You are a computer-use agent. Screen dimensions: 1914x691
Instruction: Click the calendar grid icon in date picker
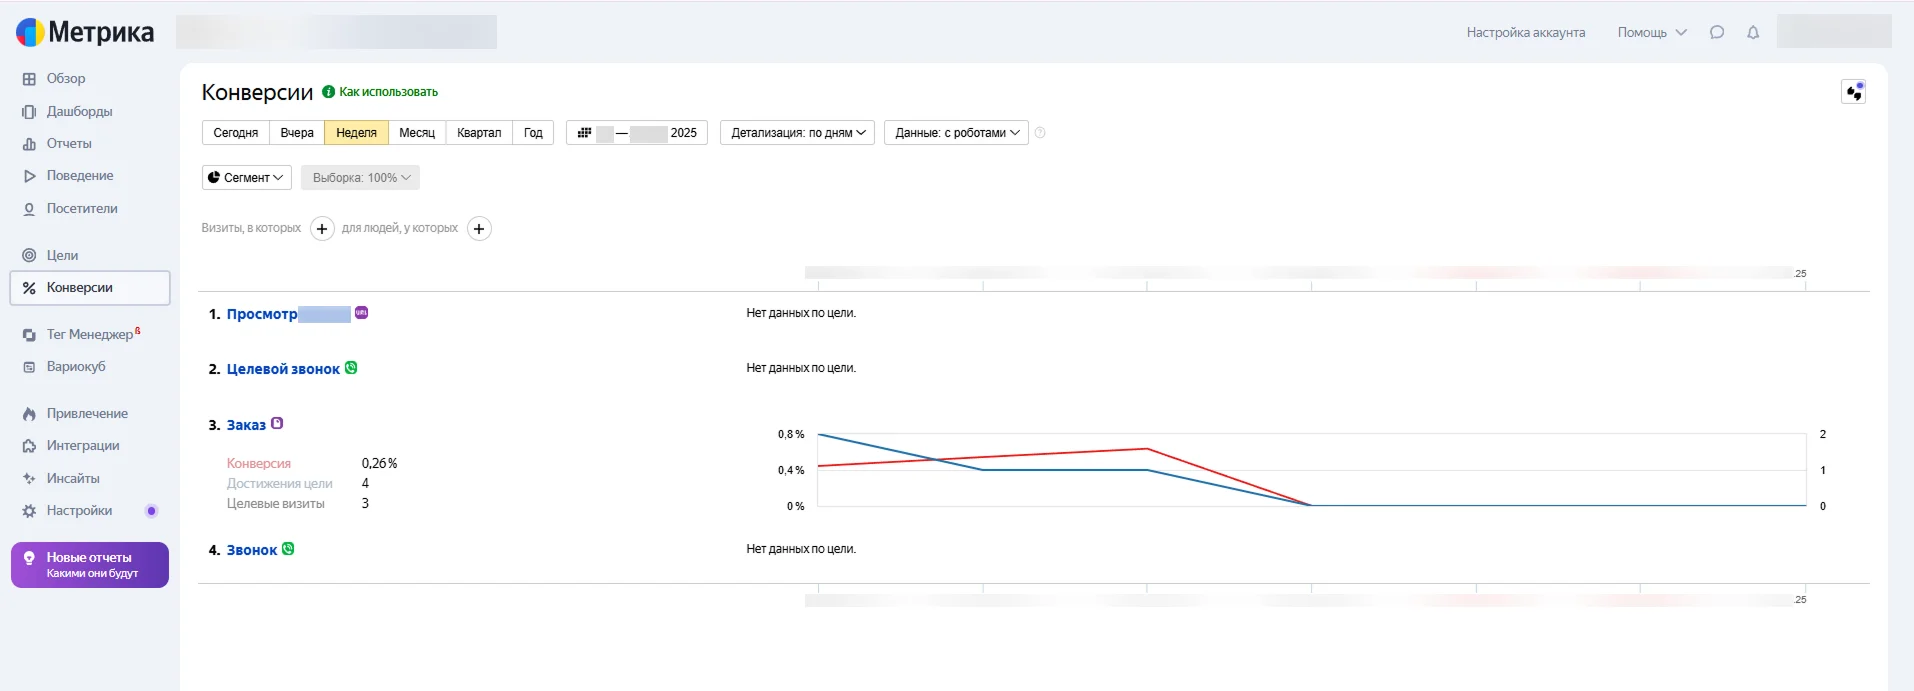pyautogui.click(x=585, y=133)
